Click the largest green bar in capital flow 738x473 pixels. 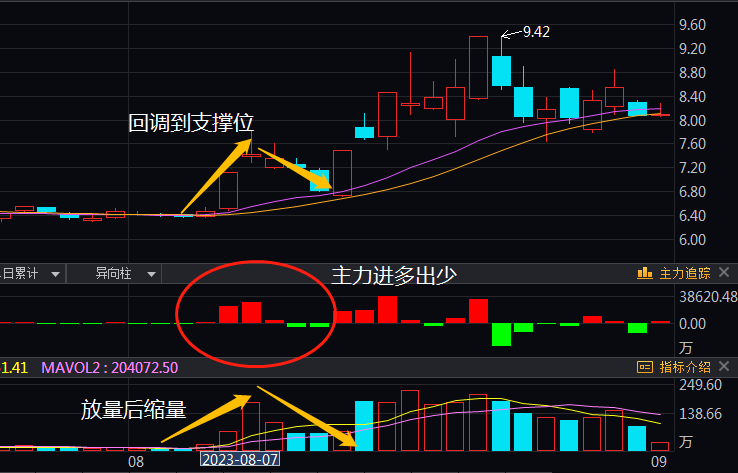pos(501,334)
